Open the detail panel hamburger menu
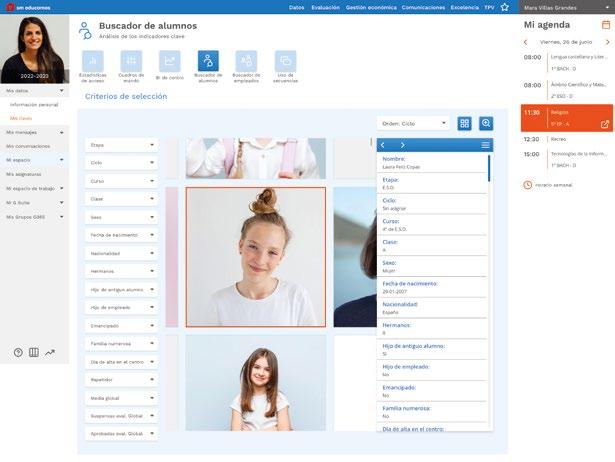The image size is (615, 462). [485, 145]
